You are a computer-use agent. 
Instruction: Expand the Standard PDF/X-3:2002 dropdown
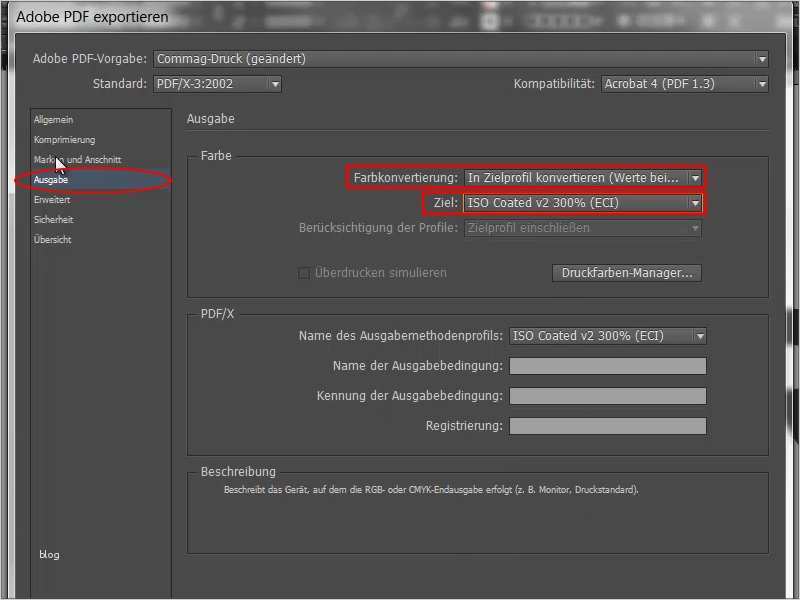[217, 84]
